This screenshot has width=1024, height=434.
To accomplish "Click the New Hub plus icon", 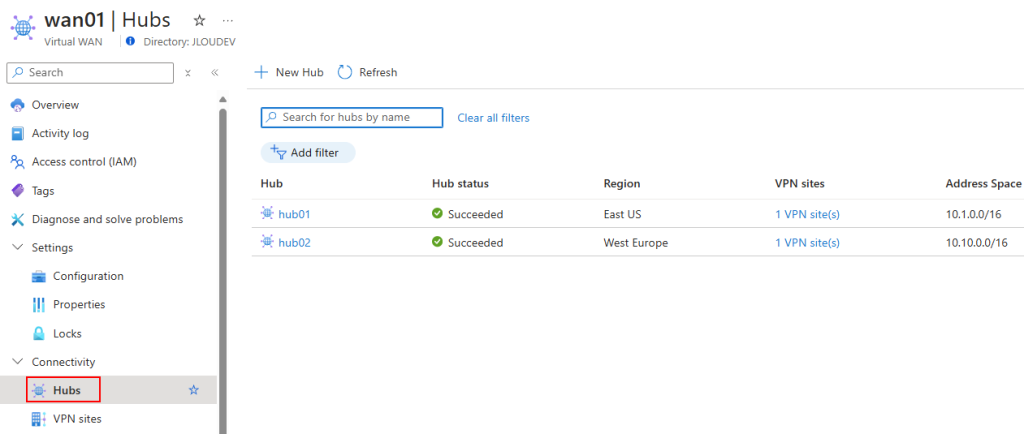I will (261, 72).
